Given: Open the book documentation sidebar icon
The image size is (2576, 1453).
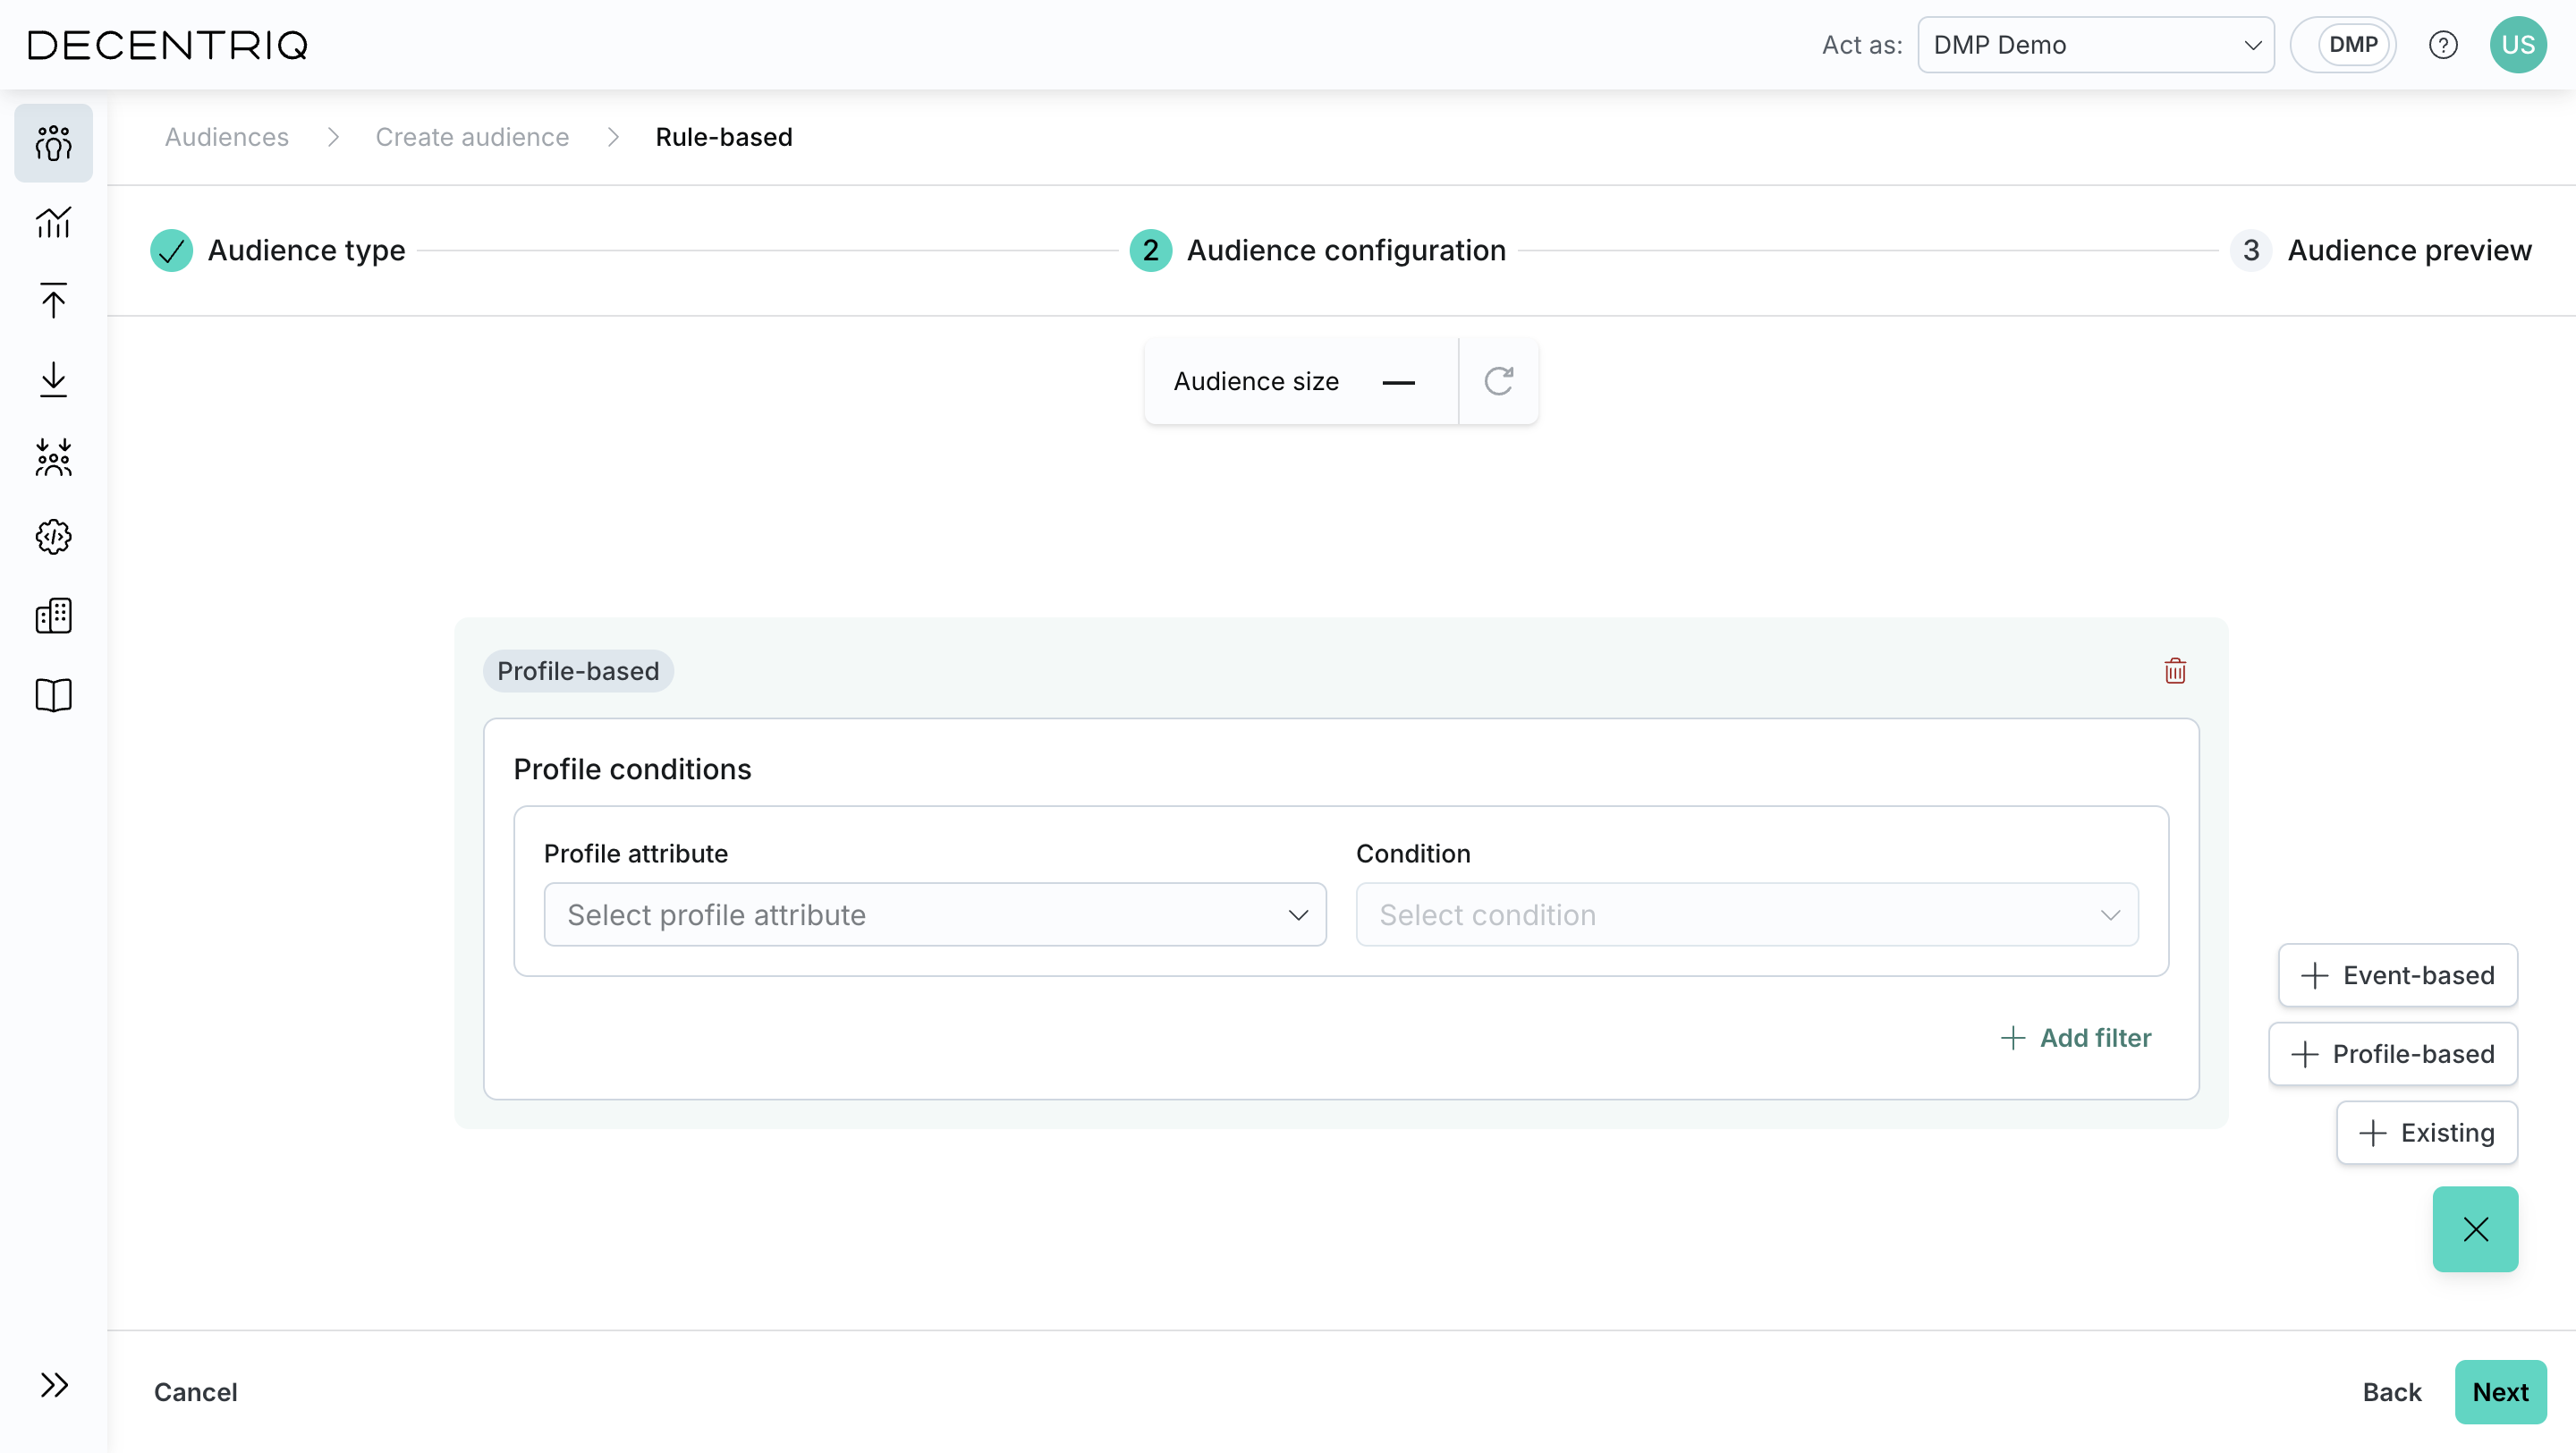Looking at the screenshot, I should 53,695.
